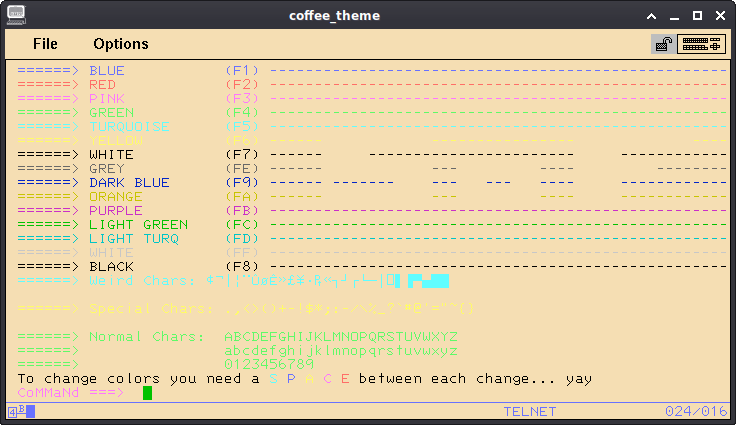This screenshot has width=736, height=425.
Task: Click the cursor position 024/016
Action: click(x=696, y=411)
